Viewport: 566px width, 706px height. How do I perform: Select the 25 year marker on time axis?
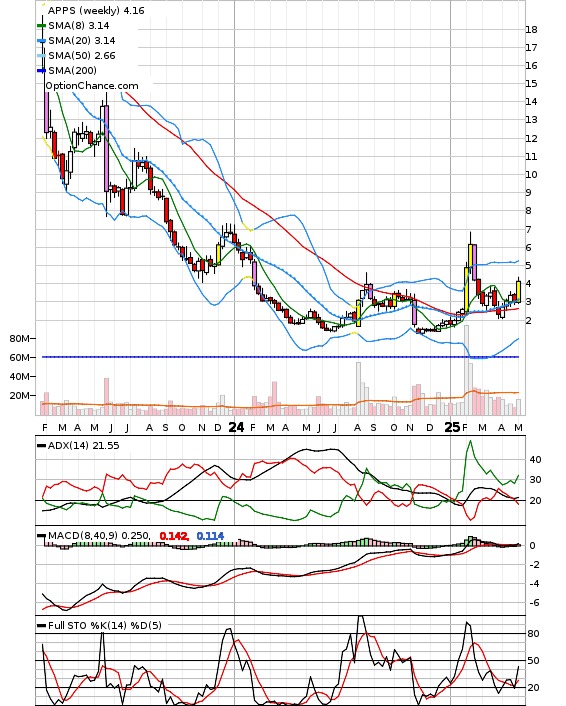(x=453, y=427)
